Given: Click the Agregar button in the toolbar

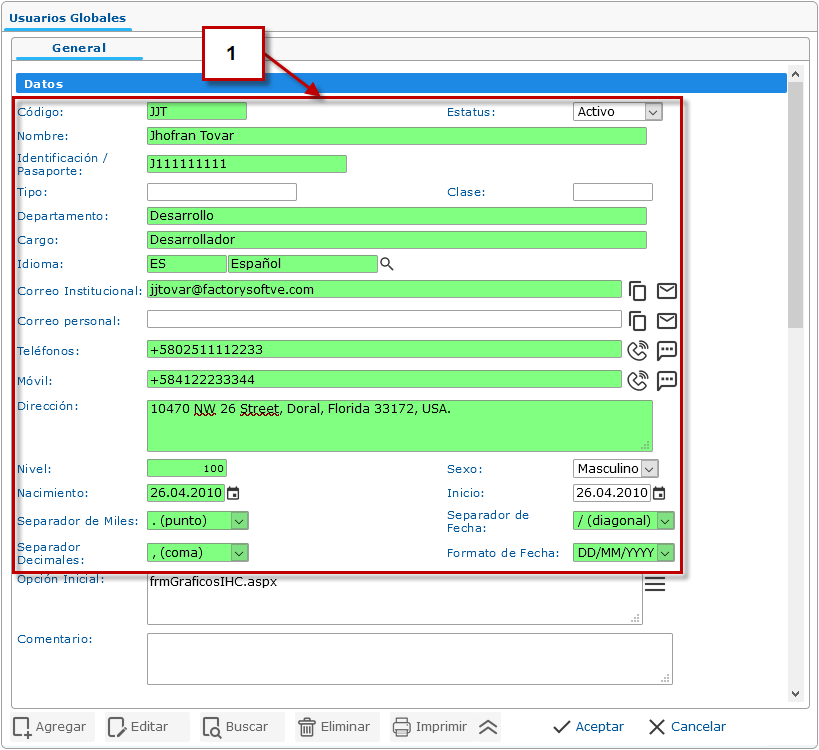Looking at the screenshot, I should (x=51, y=727).
